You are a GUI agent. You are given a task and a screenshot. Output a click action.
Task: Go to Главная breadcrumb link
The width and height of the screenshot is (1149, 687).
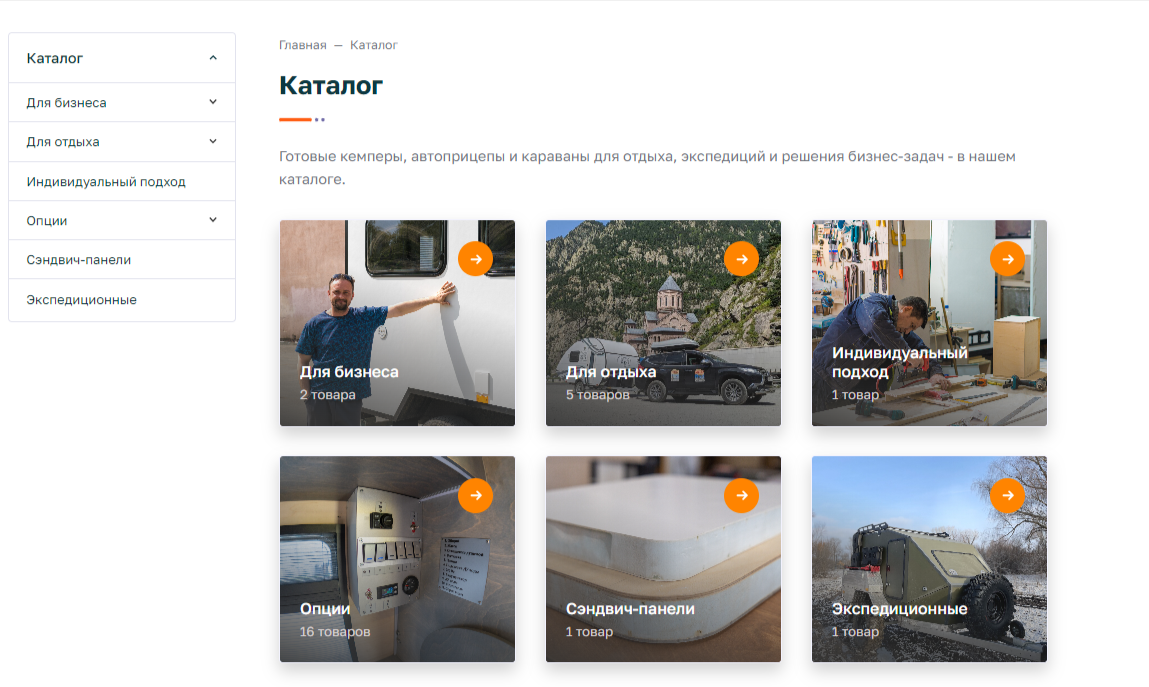click(303, 45)
